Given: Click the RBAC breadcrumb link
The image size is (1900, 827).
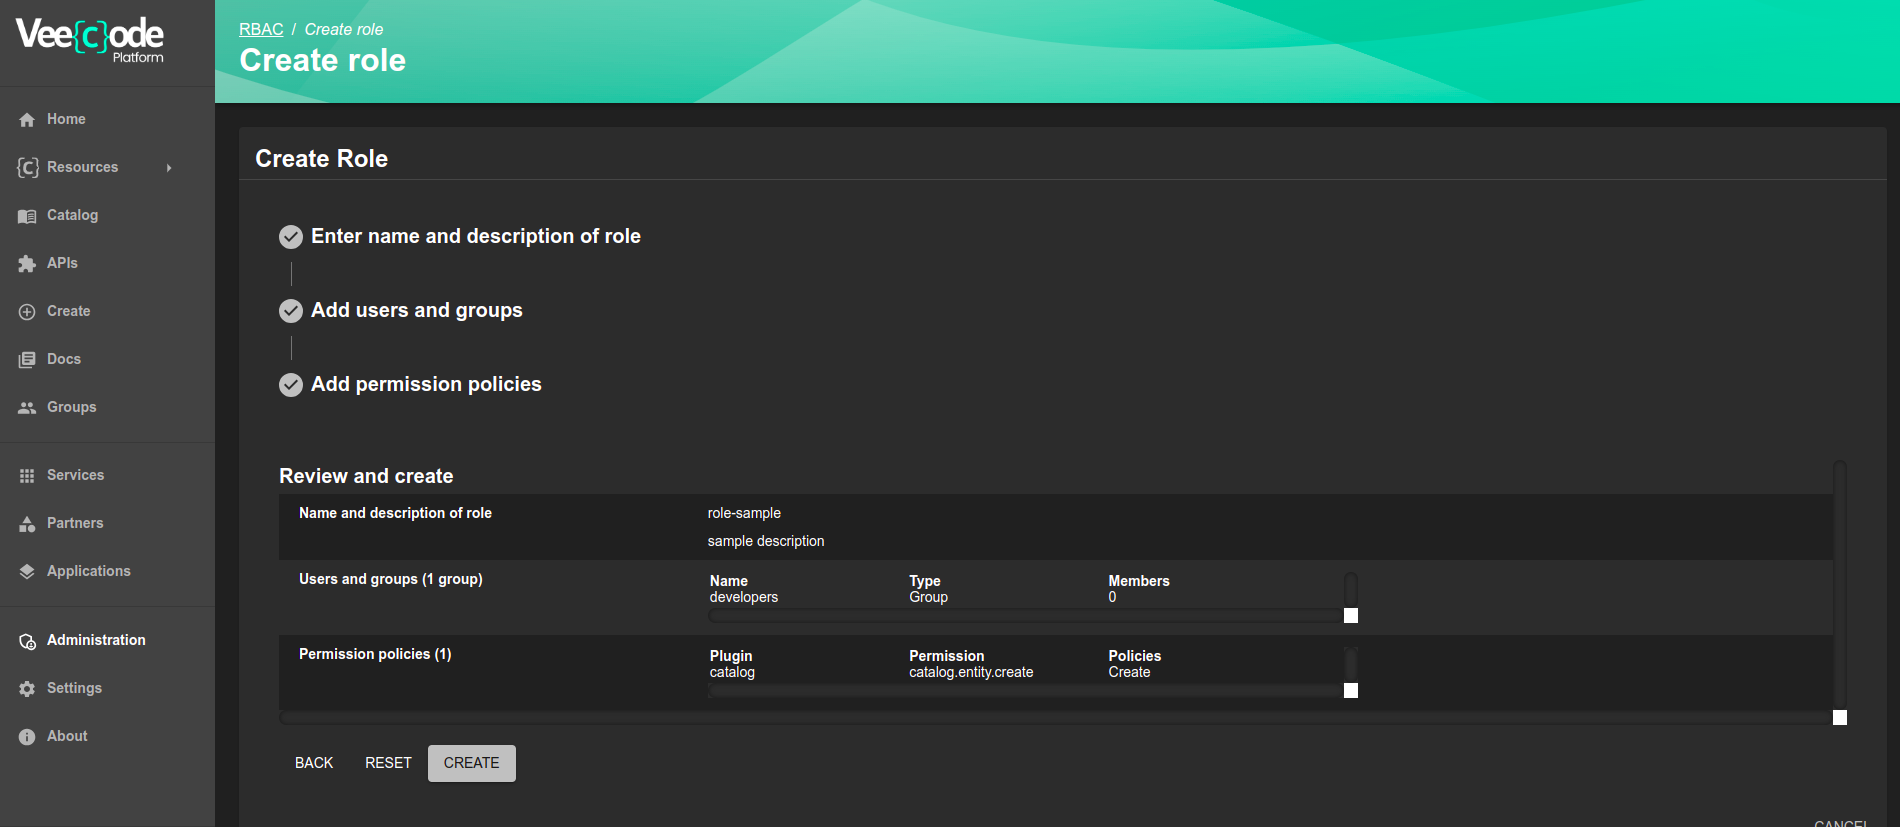Looking at the screenshot, I should coord(261,29).
